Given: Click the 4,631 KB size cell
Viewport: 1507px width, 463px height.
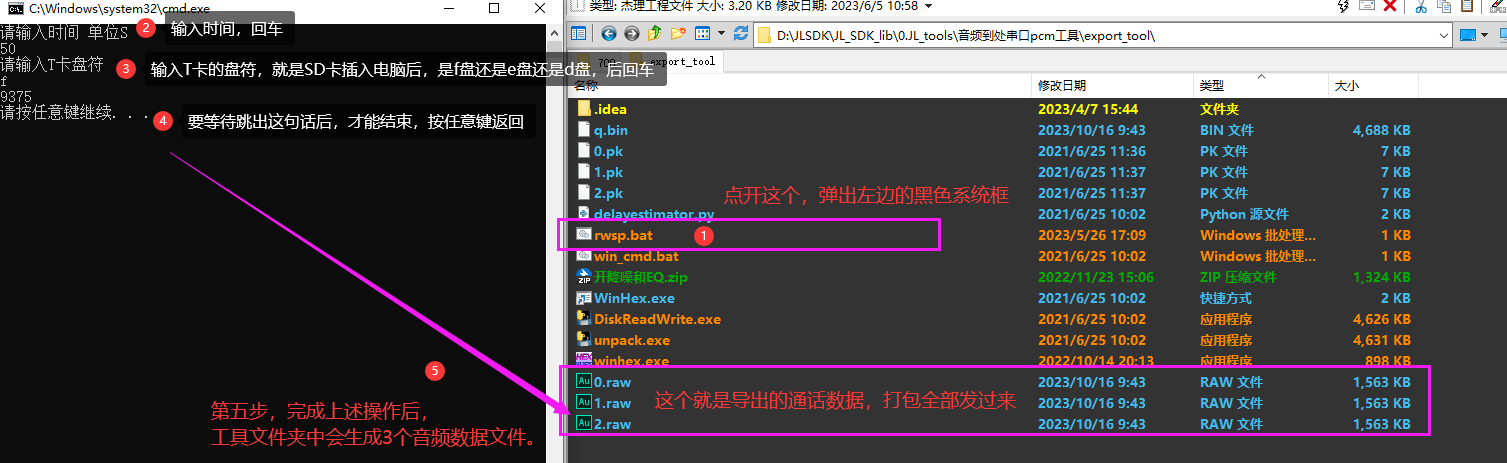Looking at the screenshot, I should pyautogui.click(x=1381, y=340).
